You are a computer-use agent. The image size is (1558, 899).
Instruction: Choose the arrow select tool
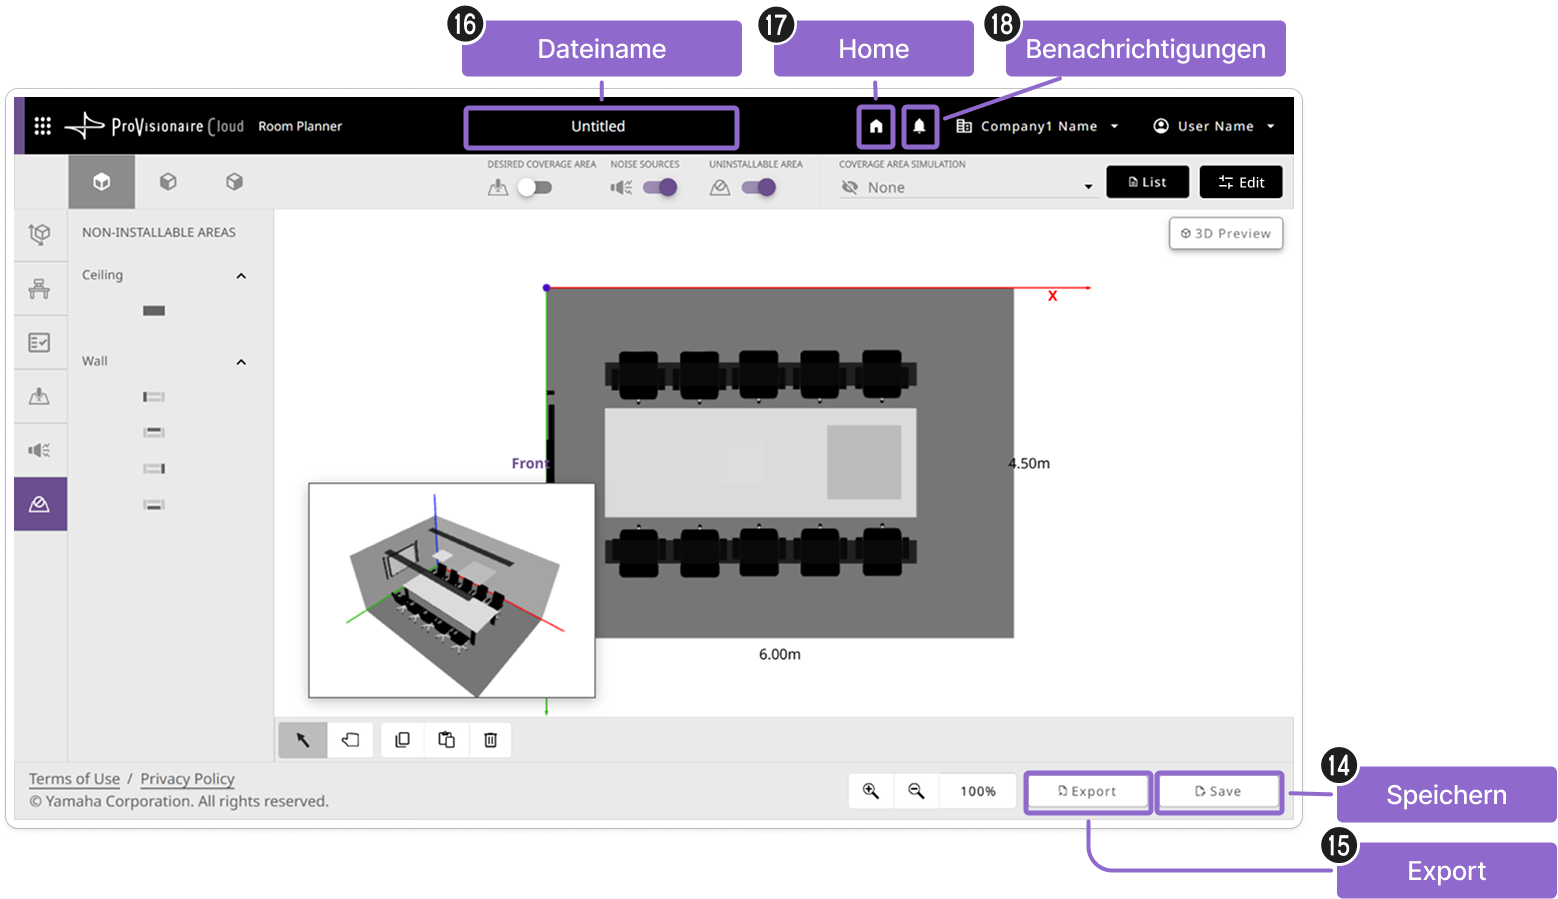point(303,740)
